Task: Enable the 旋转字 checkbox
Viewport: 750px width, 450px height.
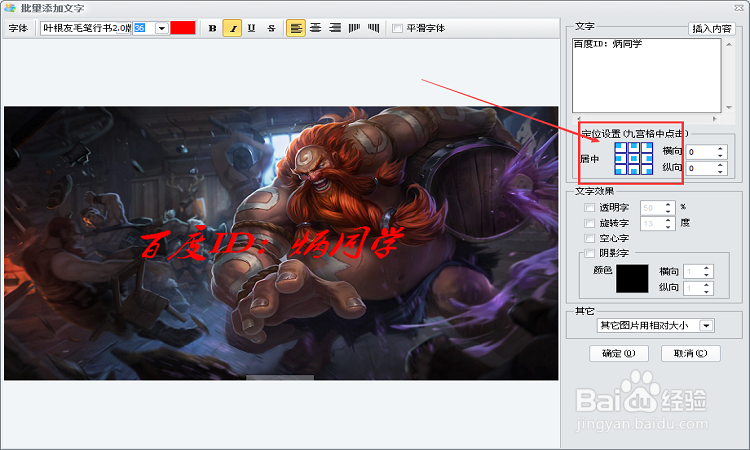Action: click(x=589, y=223)
